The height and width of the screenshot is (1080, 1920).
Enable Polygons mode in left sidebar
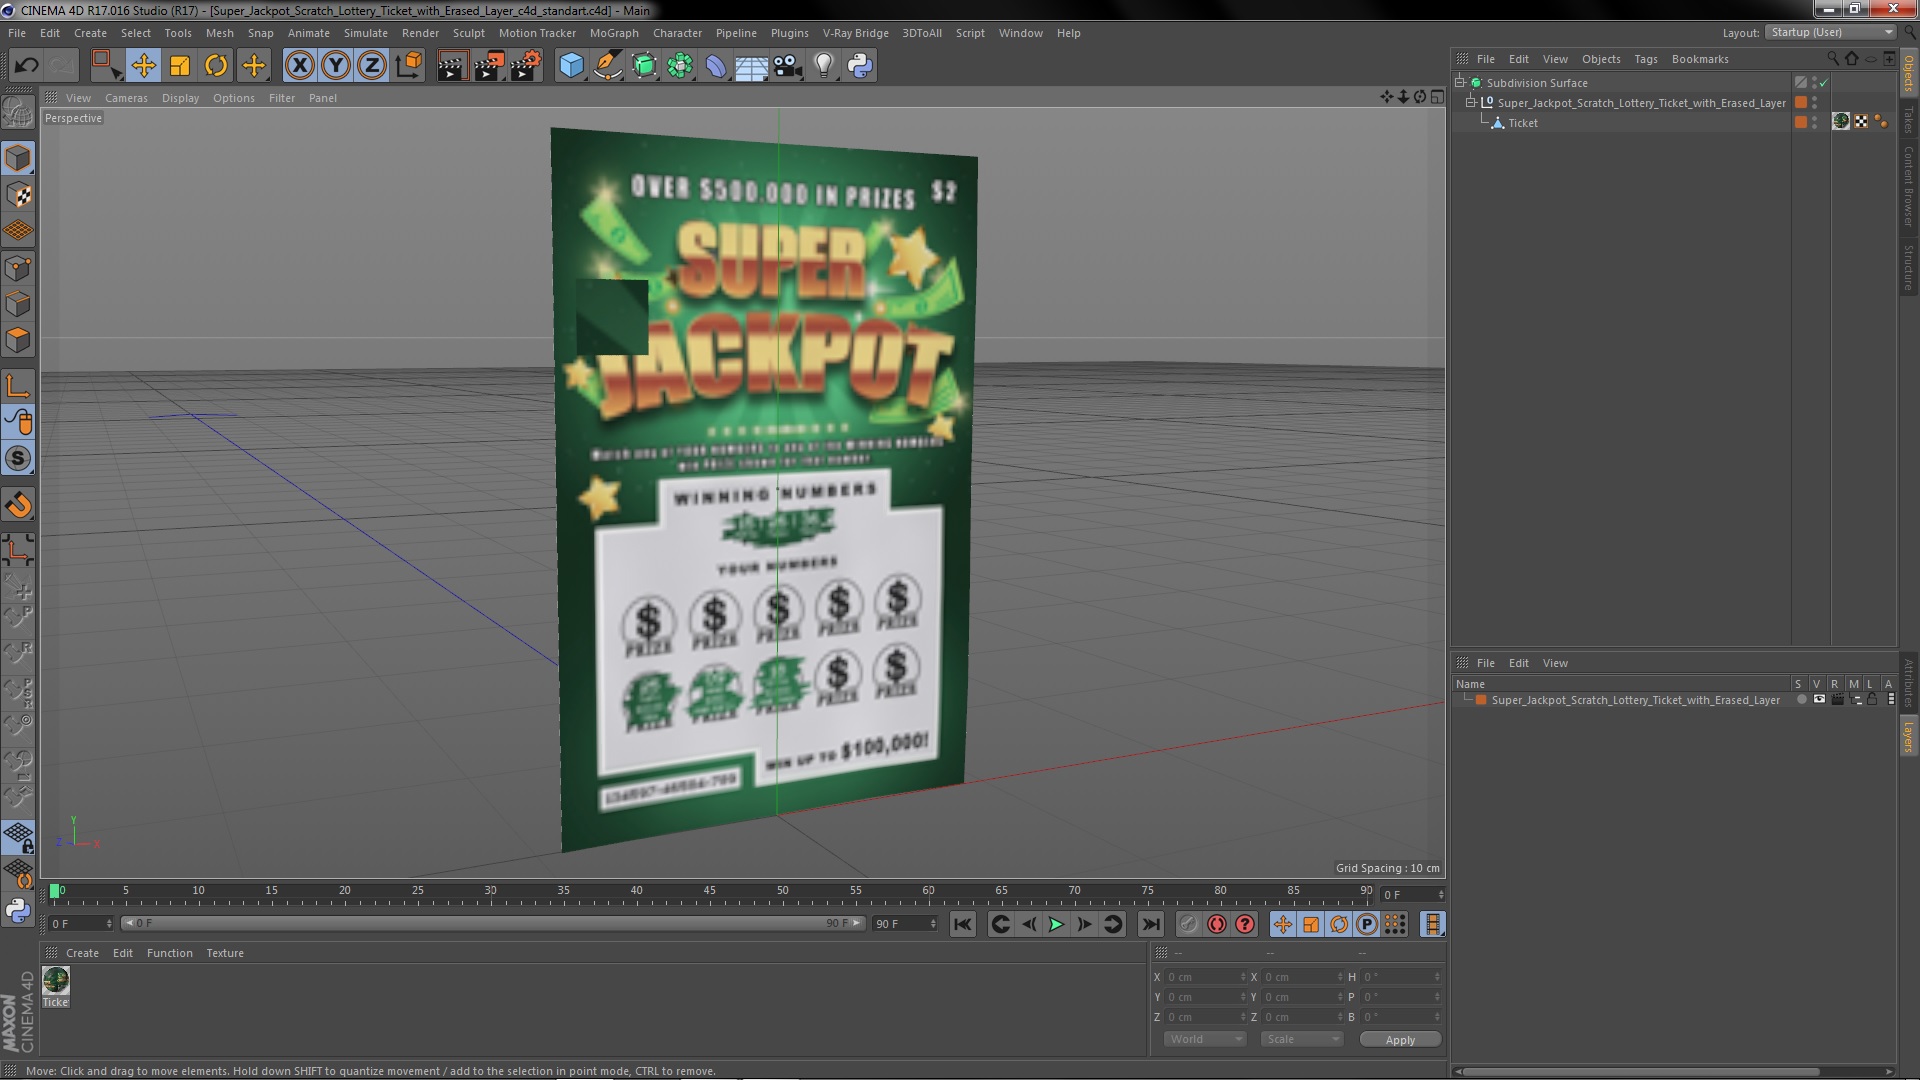[18, 340]
